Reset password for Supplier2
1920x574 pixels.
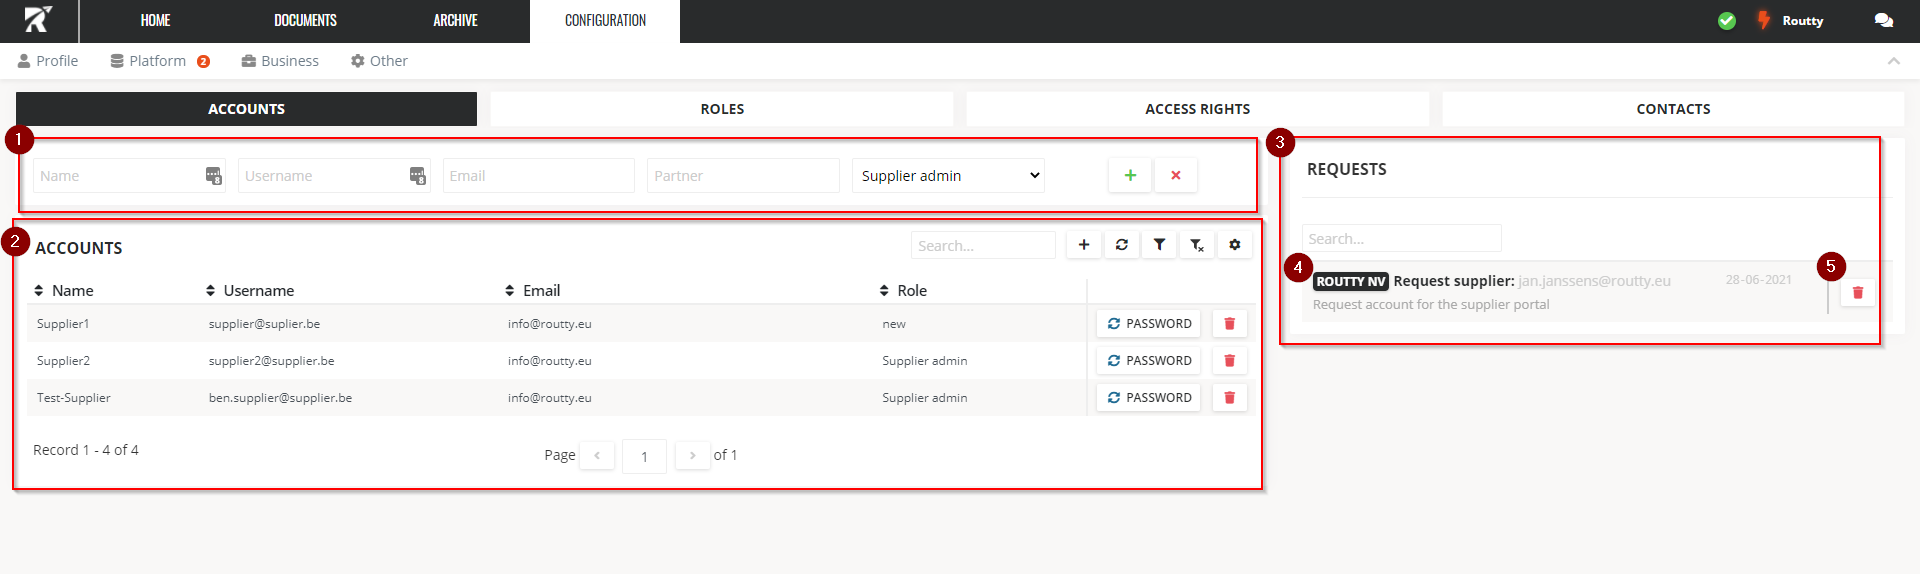pyautogui.click(x=1149, y=361)
